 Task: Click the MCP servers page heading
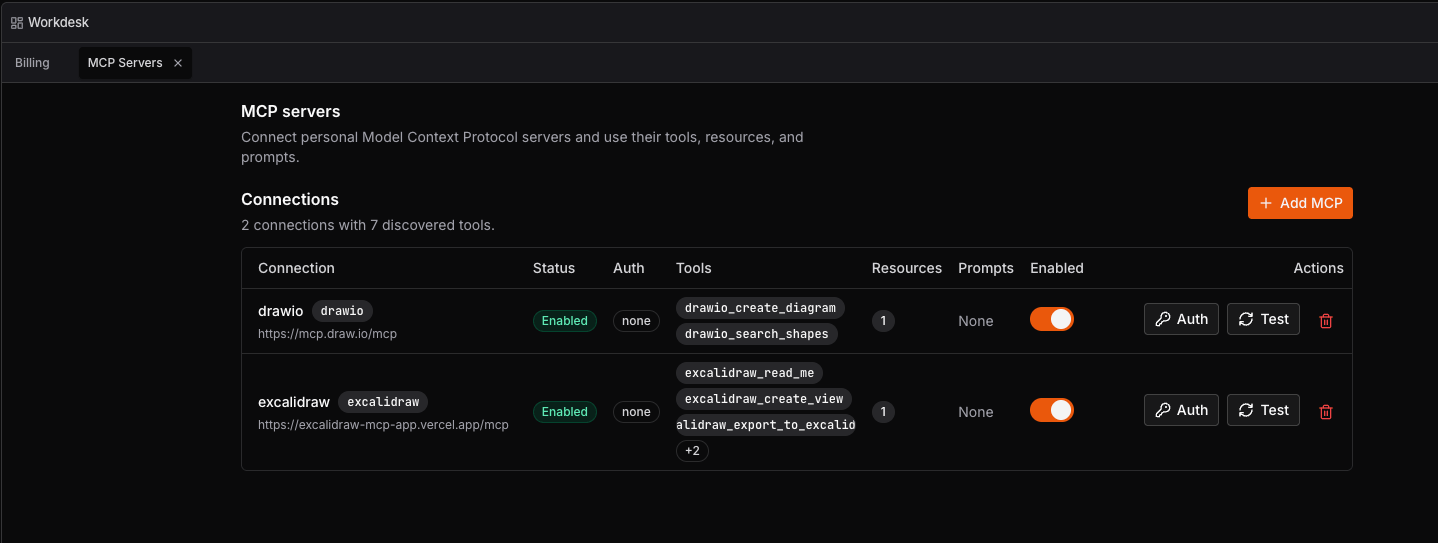291,111
